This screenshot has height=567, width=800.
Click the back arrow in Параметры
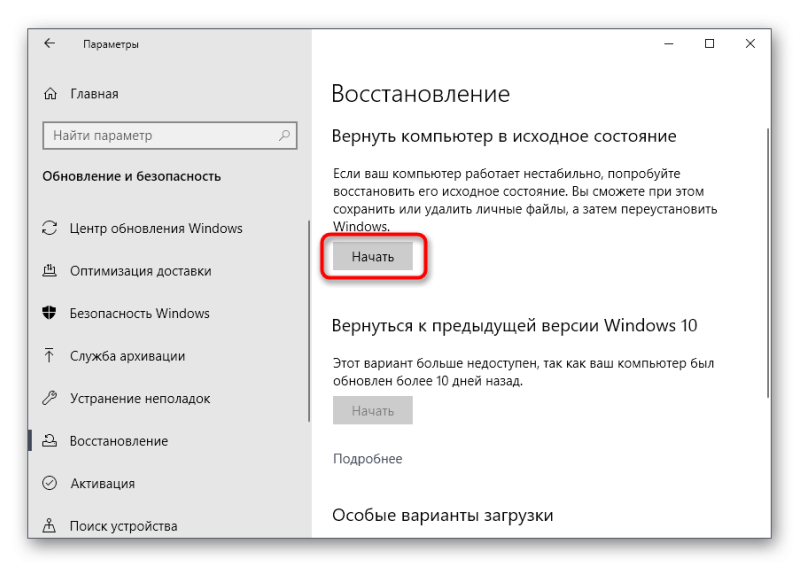point(49,43)
